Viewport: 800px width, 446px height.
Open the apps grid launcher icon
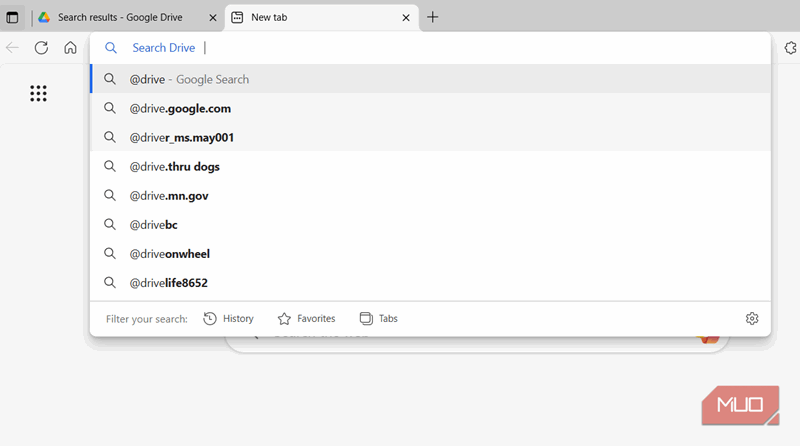(38, 93)
